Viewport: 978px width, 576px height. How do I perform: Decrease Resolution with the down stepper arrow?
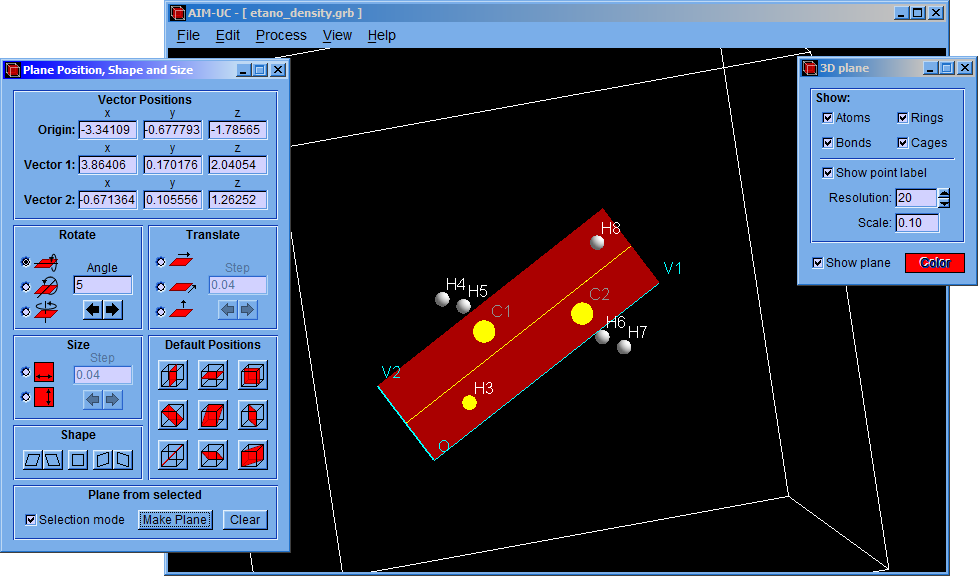point(943,203)
